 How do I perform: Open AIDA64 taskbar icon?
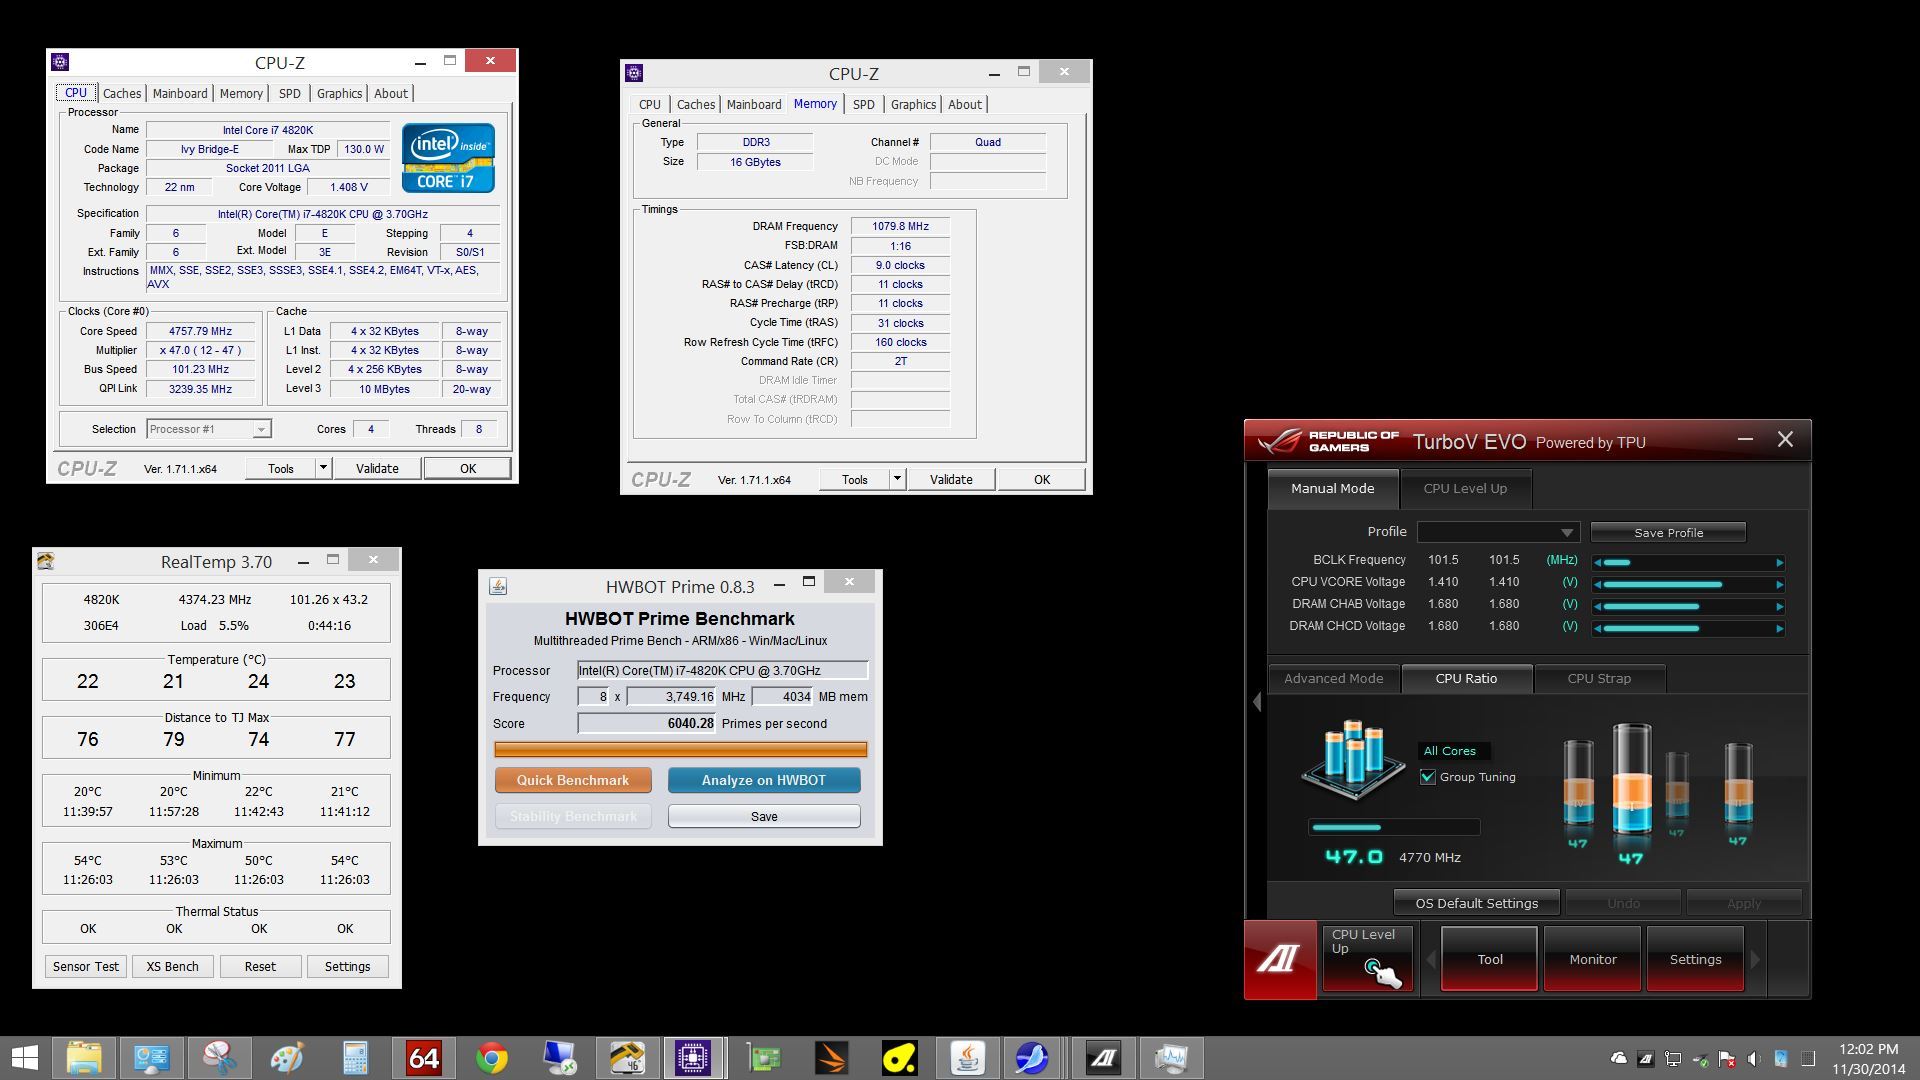[423, 1058]
